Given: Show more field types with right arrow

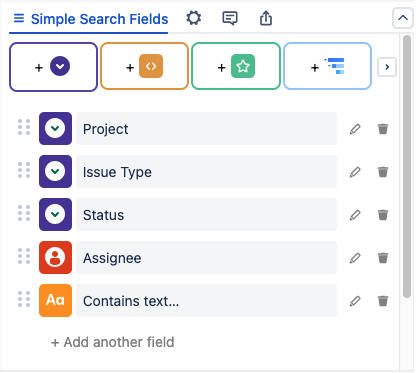Looking at the screenshot, I should (x=387, y=67).
